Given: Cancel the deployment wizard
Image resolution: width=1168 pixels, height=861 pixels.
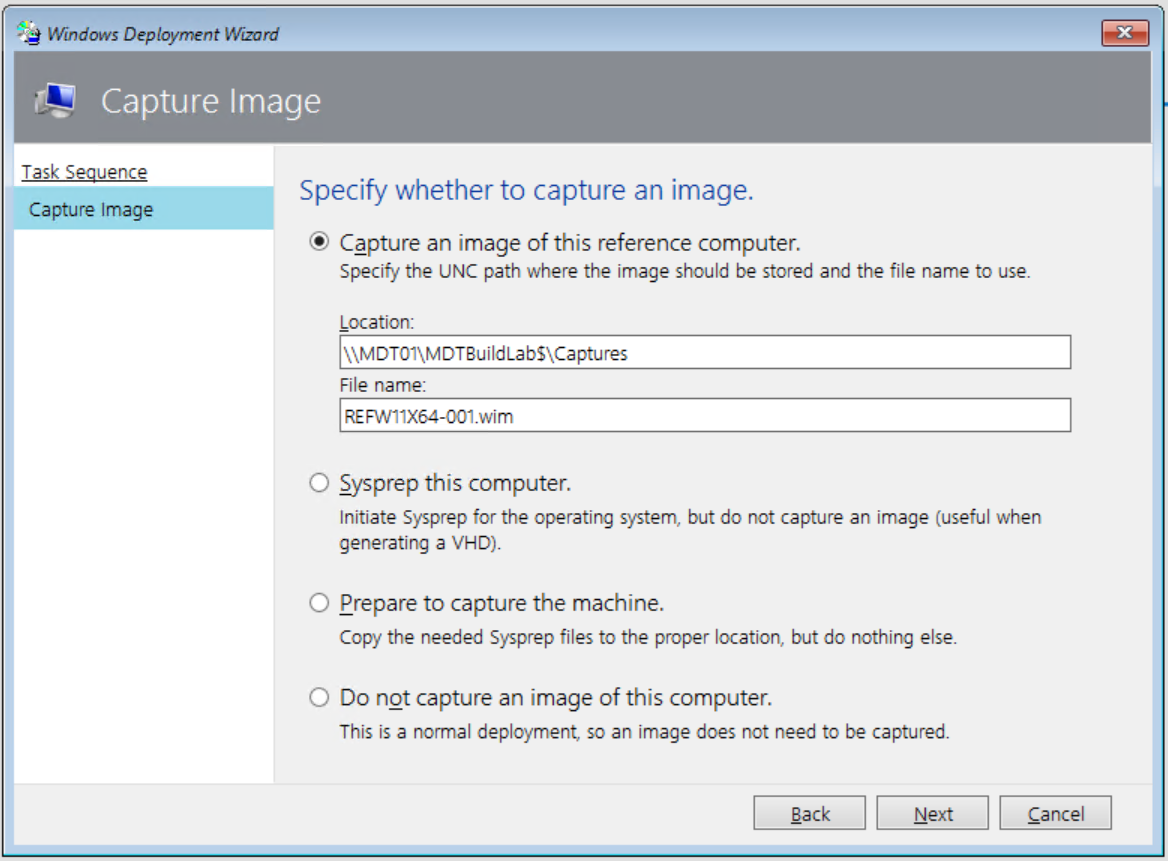Looking at the screenshot, I should coord(1055,814).
